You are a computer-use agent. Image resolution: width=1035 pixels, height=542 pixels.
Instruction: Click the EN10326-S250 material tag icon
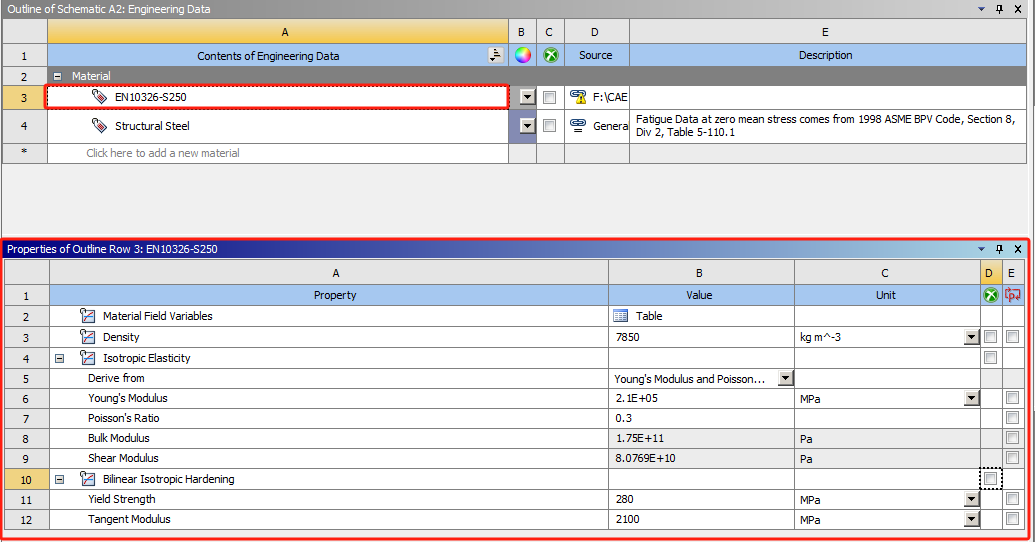point(99,97)
